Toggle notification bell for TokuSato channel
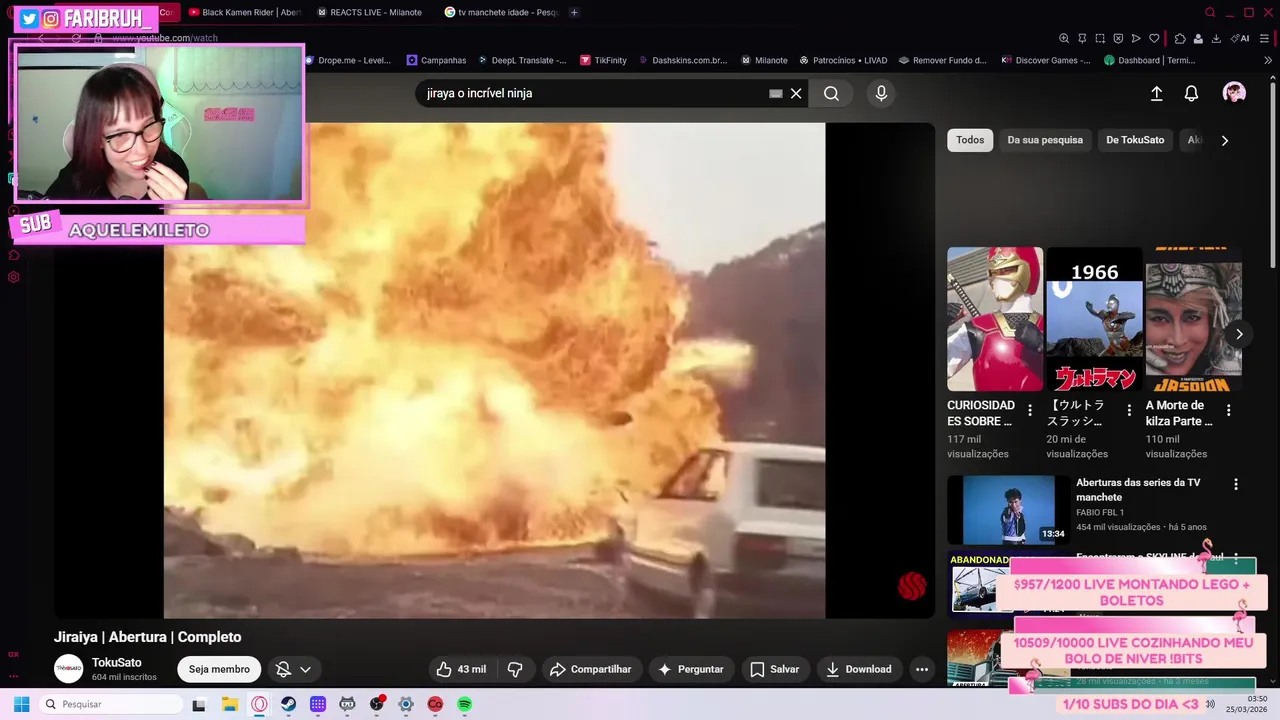Viewport: 1280px width, 720px height. coord(283,669)
